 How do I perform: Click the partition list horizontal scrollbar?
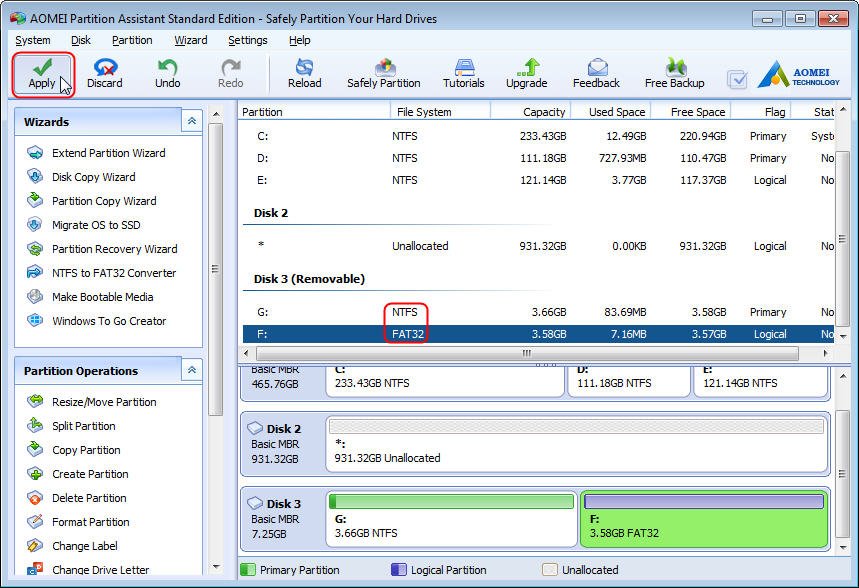click(526, 353)
